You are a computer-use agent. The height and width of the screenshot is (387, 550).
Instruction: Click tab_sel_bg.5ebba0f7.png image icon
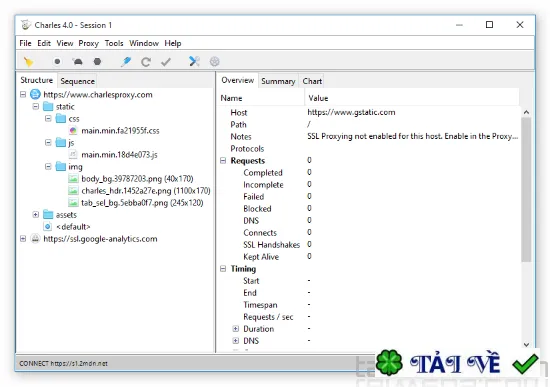click(73, 202)
